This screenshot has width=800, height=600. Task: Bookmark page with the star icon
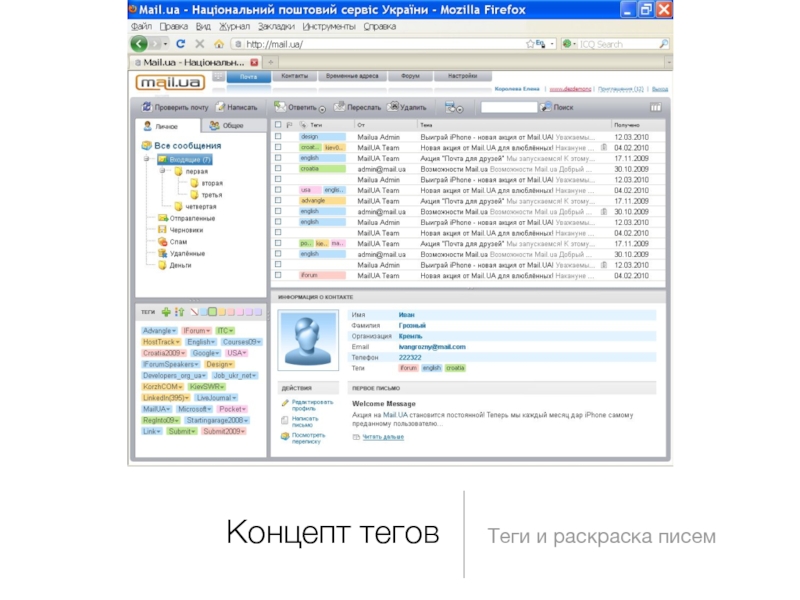(530, 44)
